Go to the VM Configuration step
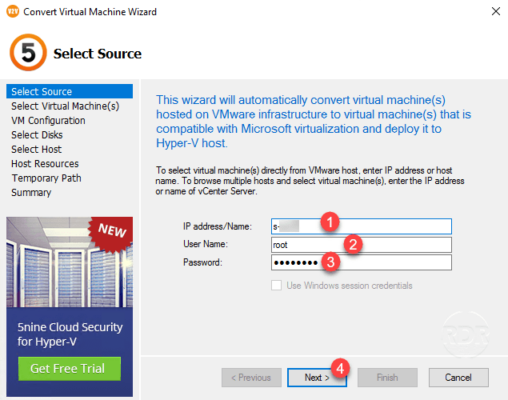Image resolution: width=508 pixels, height=400 pixels. pyautogui.click(x=48, y=120)
